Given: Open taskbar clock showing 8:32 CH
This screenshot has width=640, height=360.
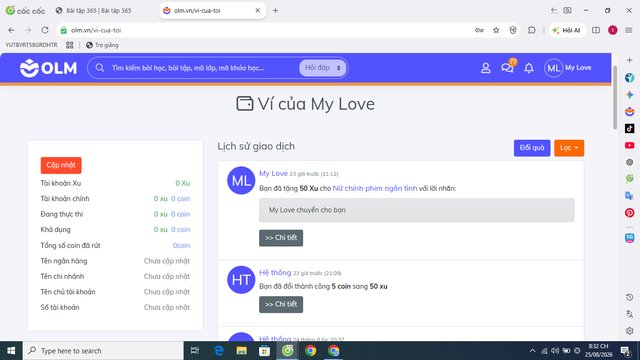Looking at the screenshot, I should pyautogui.click(x=598, y=351).
